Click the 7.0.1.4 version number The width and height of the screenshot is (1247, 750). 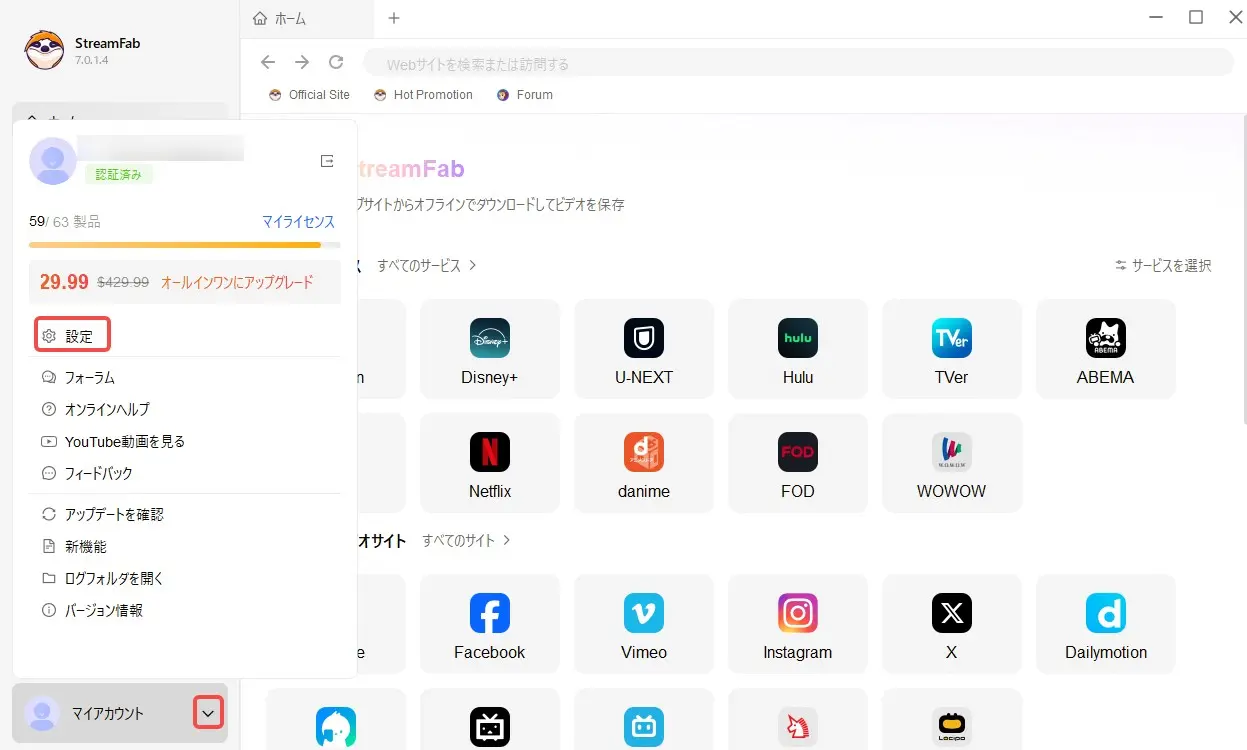pyautogui.click(x=91, y=61)
